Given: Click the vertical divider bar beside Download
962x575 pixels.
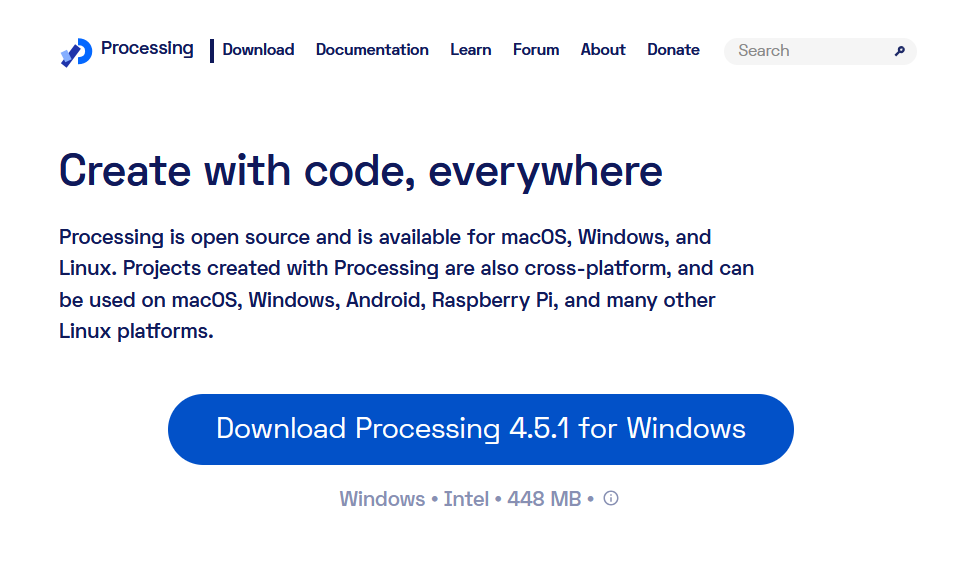Looking at the screenshot, I should pyautogui.click(x=212, y=51).
